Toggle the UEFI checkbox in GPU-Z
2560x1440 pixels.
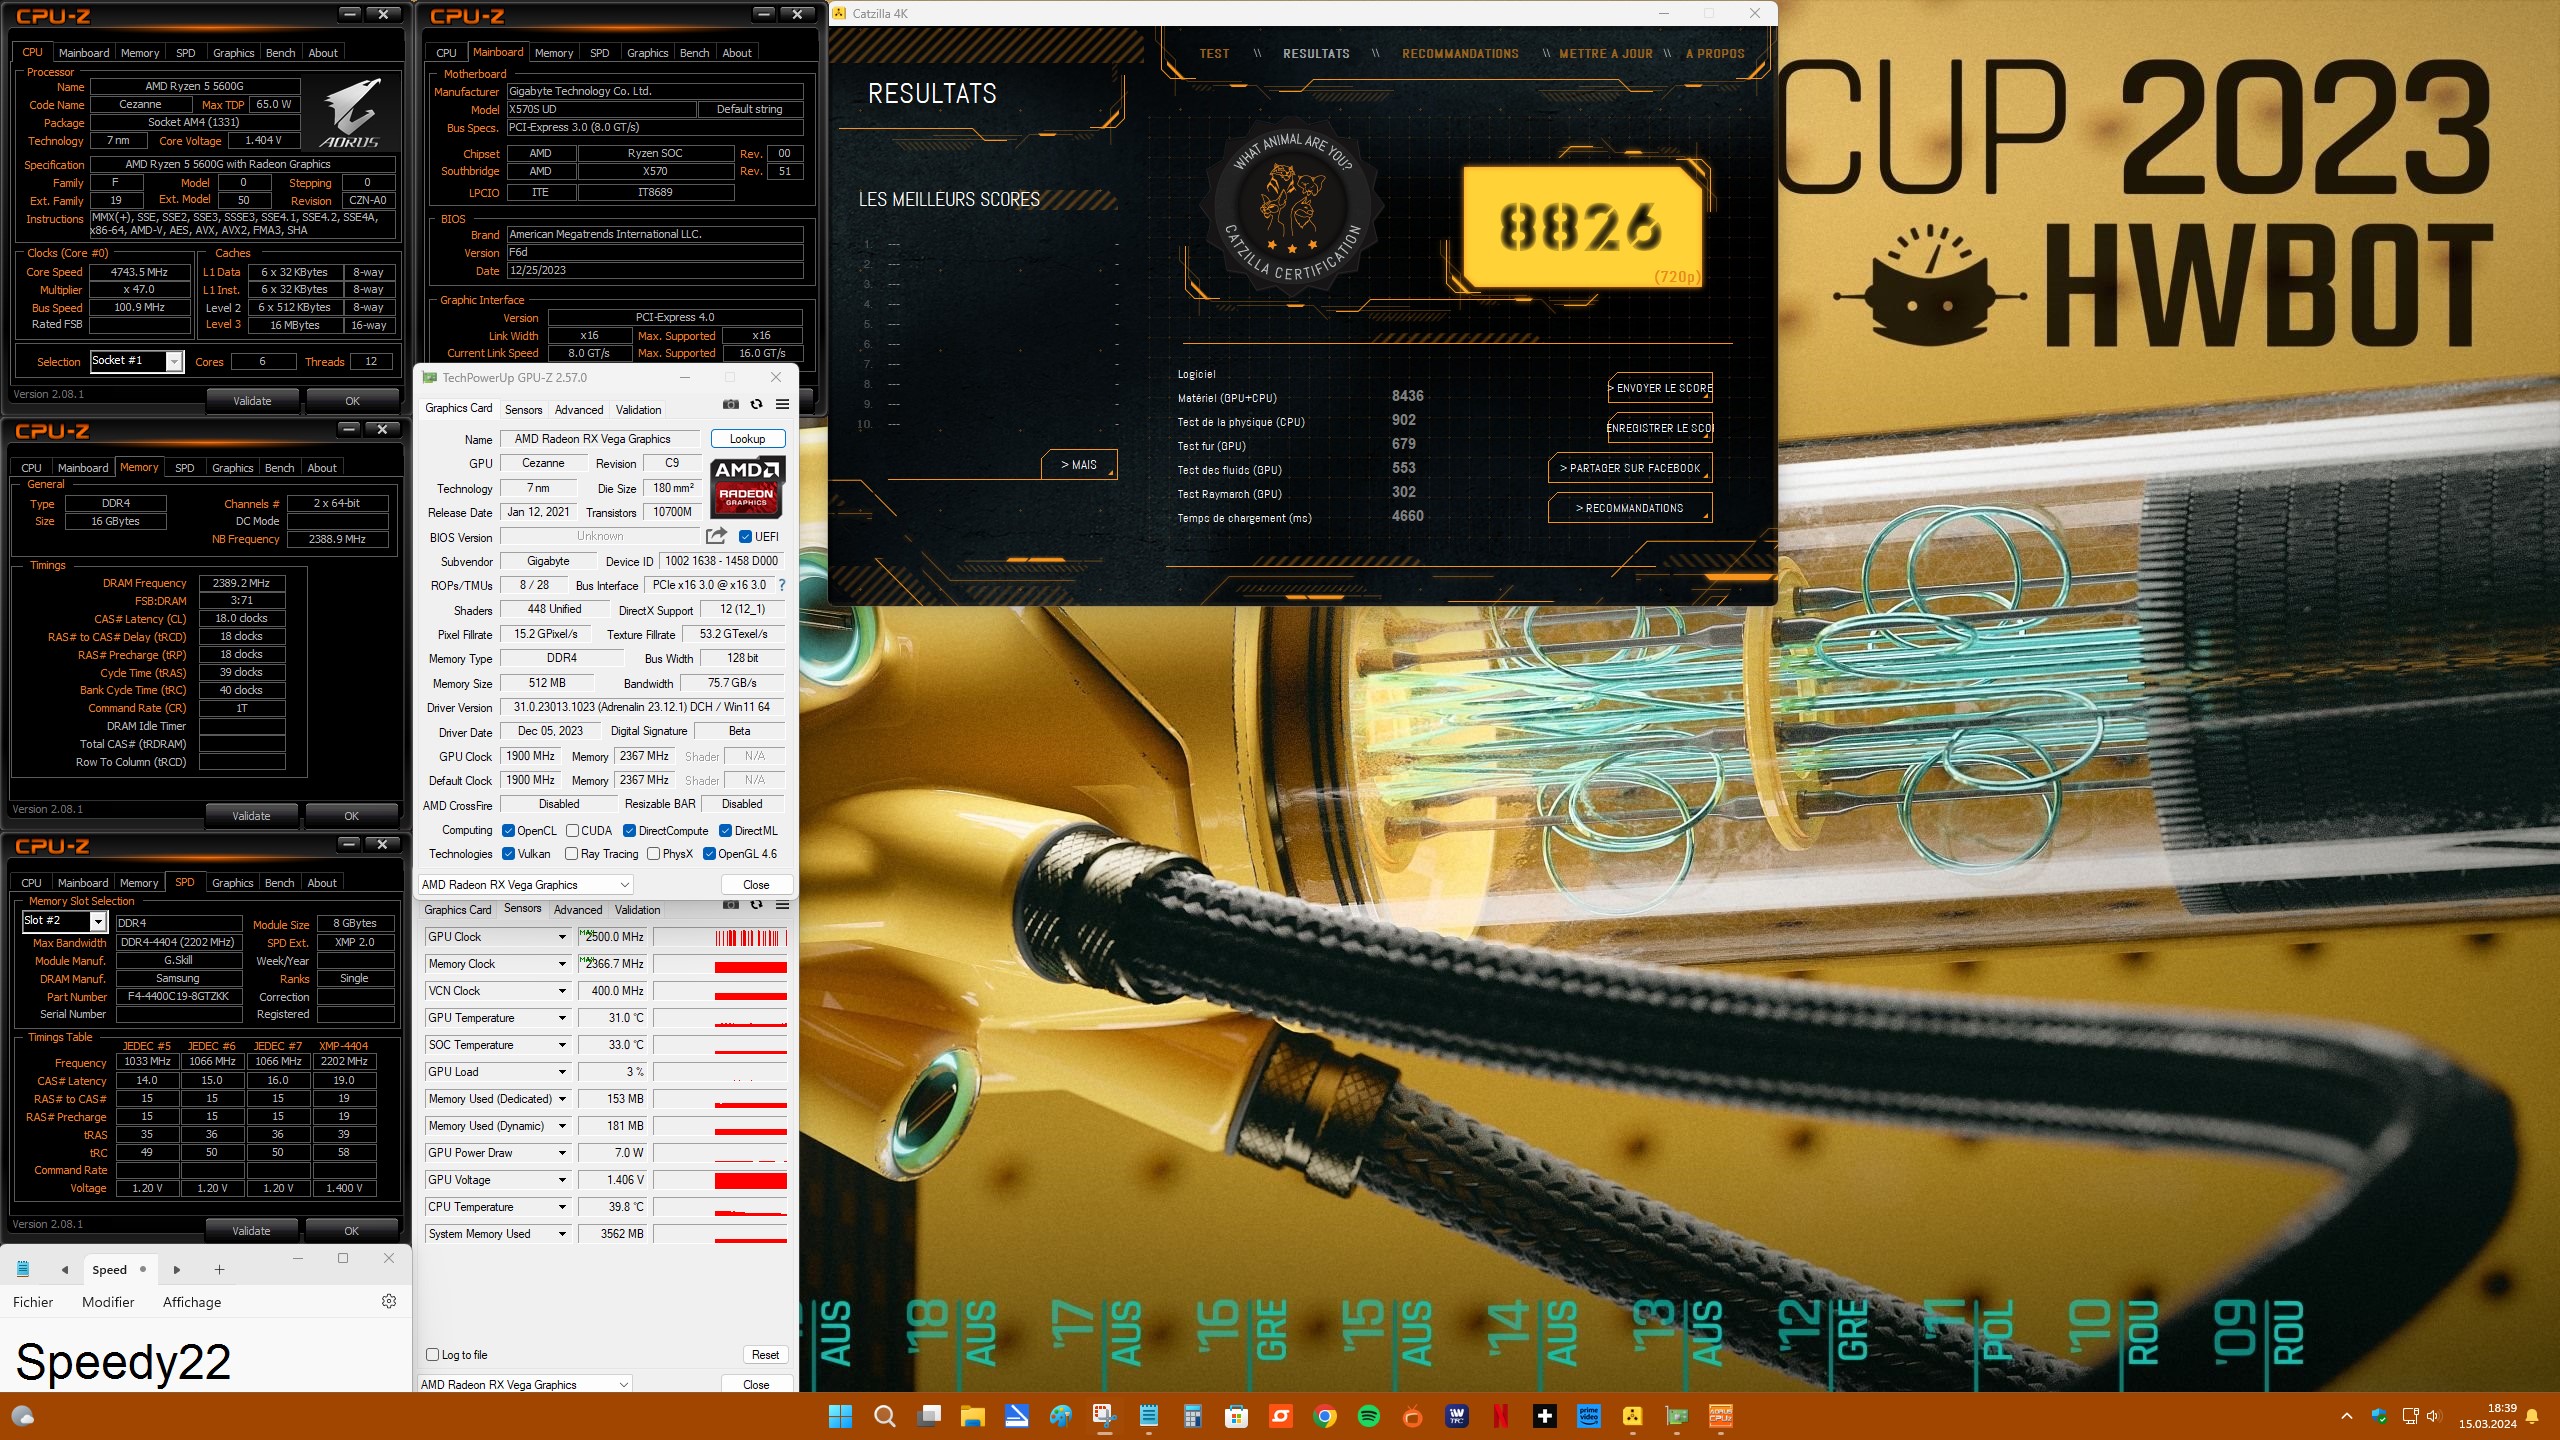(745, 536)
